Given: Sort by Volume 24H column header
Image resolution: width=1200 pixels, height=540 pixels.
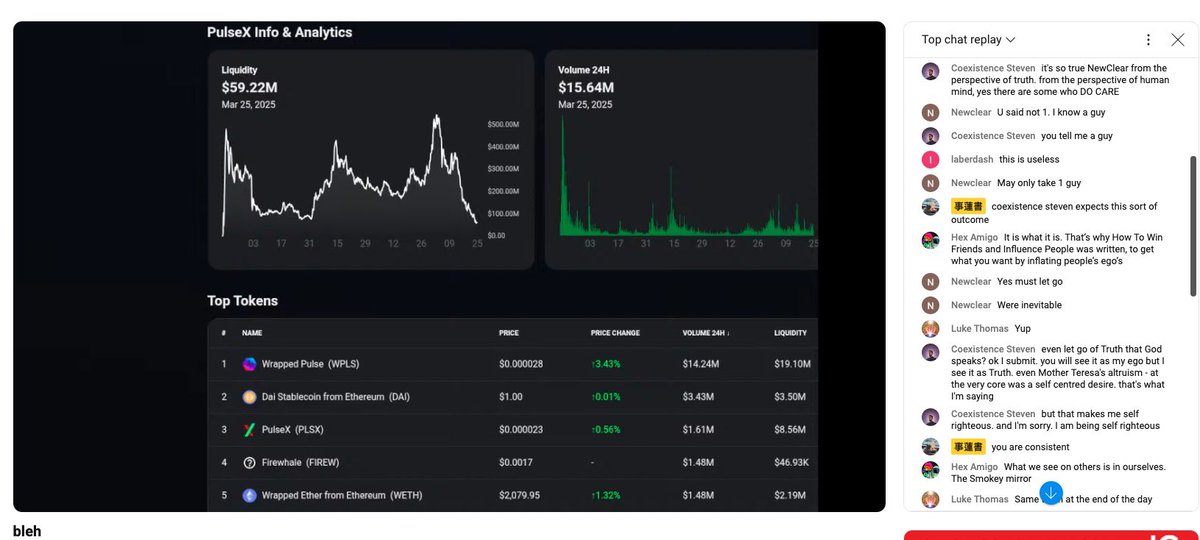Looking at the screenshot, I should (x=706, y=333).
